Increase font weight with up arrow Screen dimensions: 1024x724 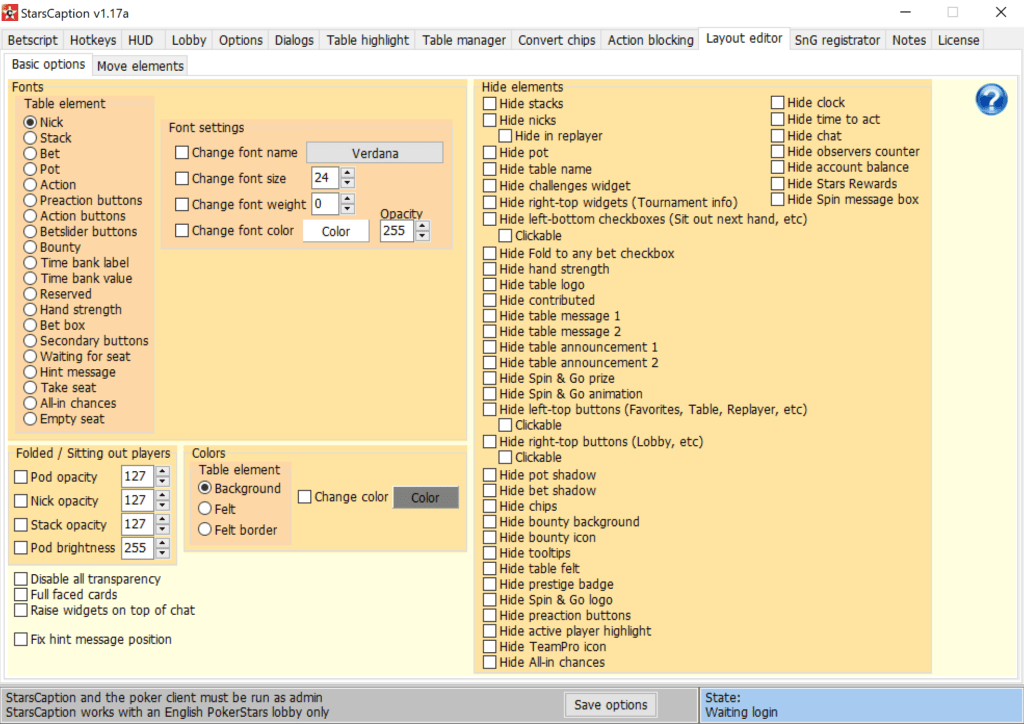click(348, 198)
